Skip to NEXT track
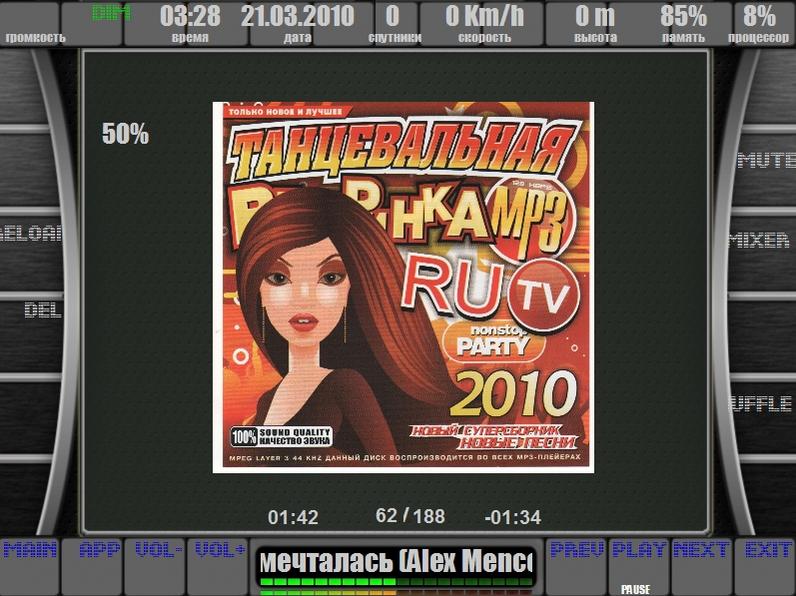Screen dimensions: 796x596 pyautogui.click(x=700, y=551)
